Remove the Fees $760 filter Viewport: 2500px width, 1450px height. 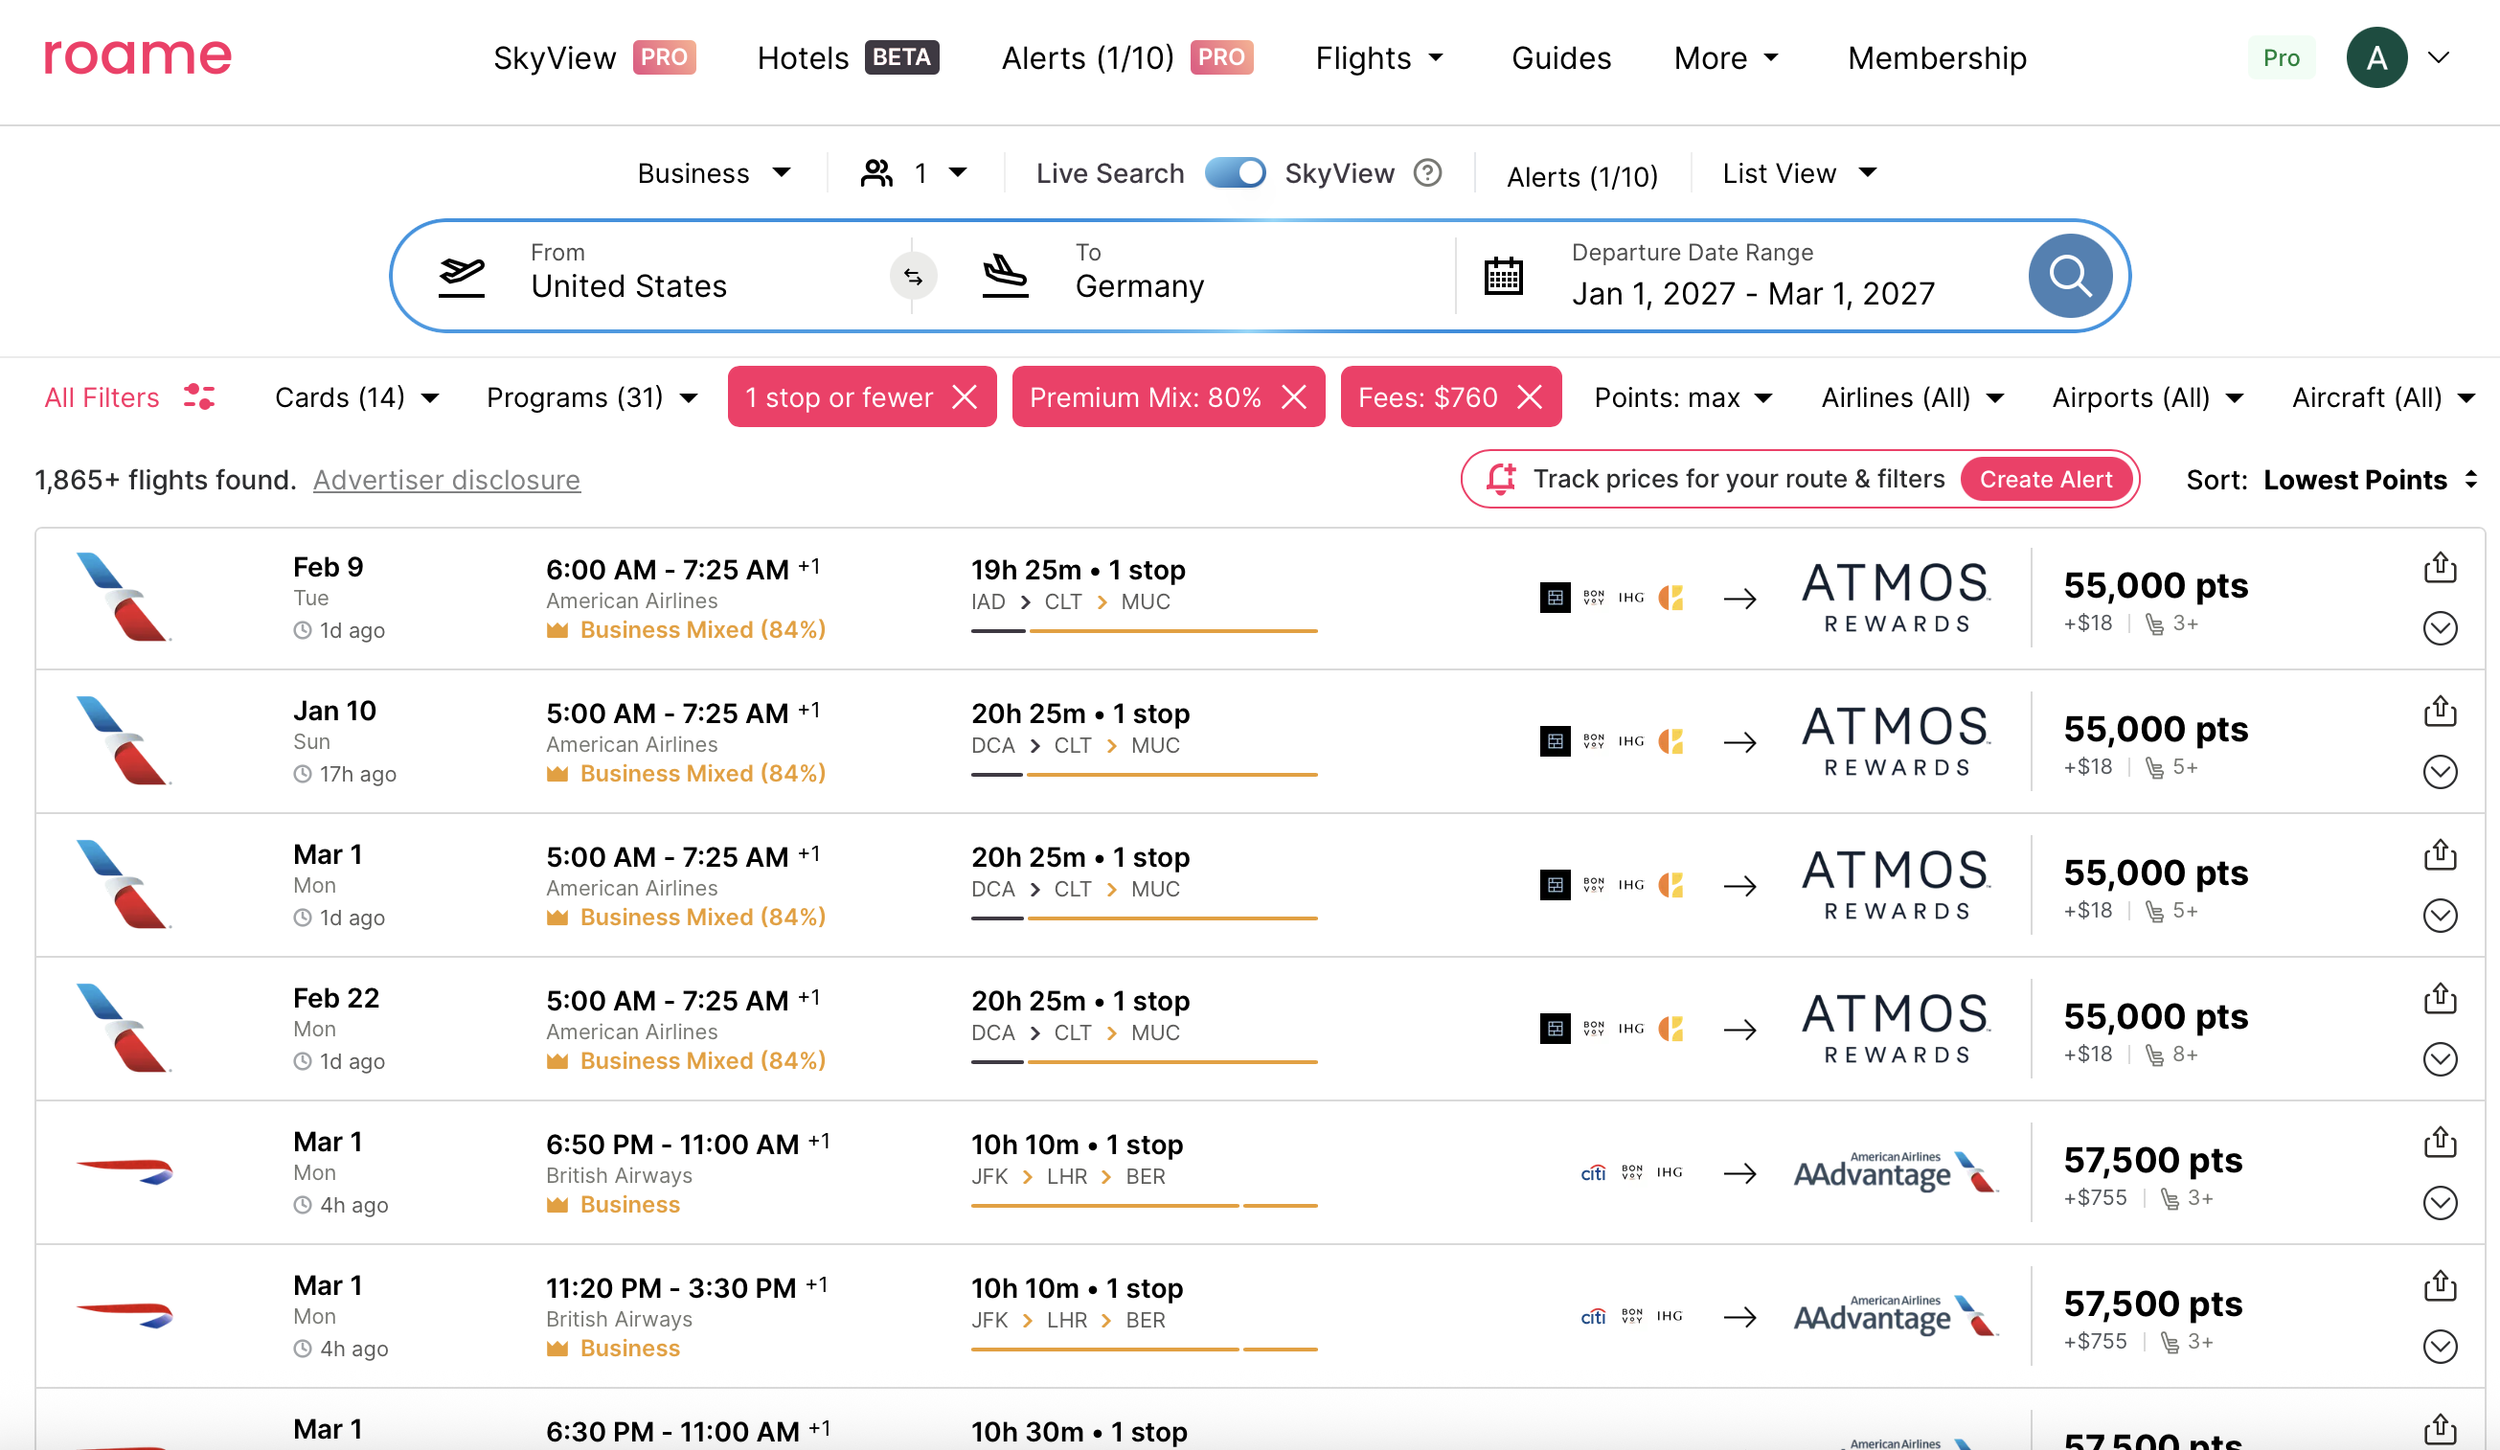1530,397
